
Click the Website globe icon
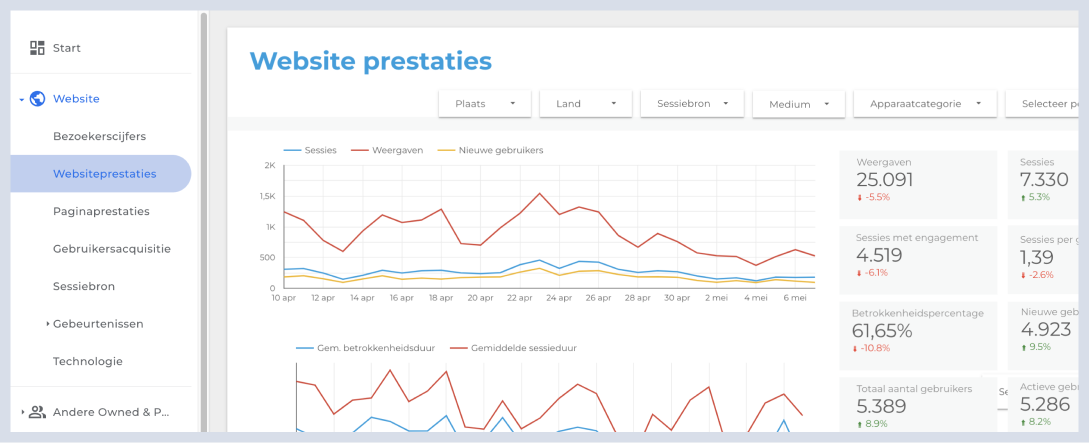click(x=38, y=99)
